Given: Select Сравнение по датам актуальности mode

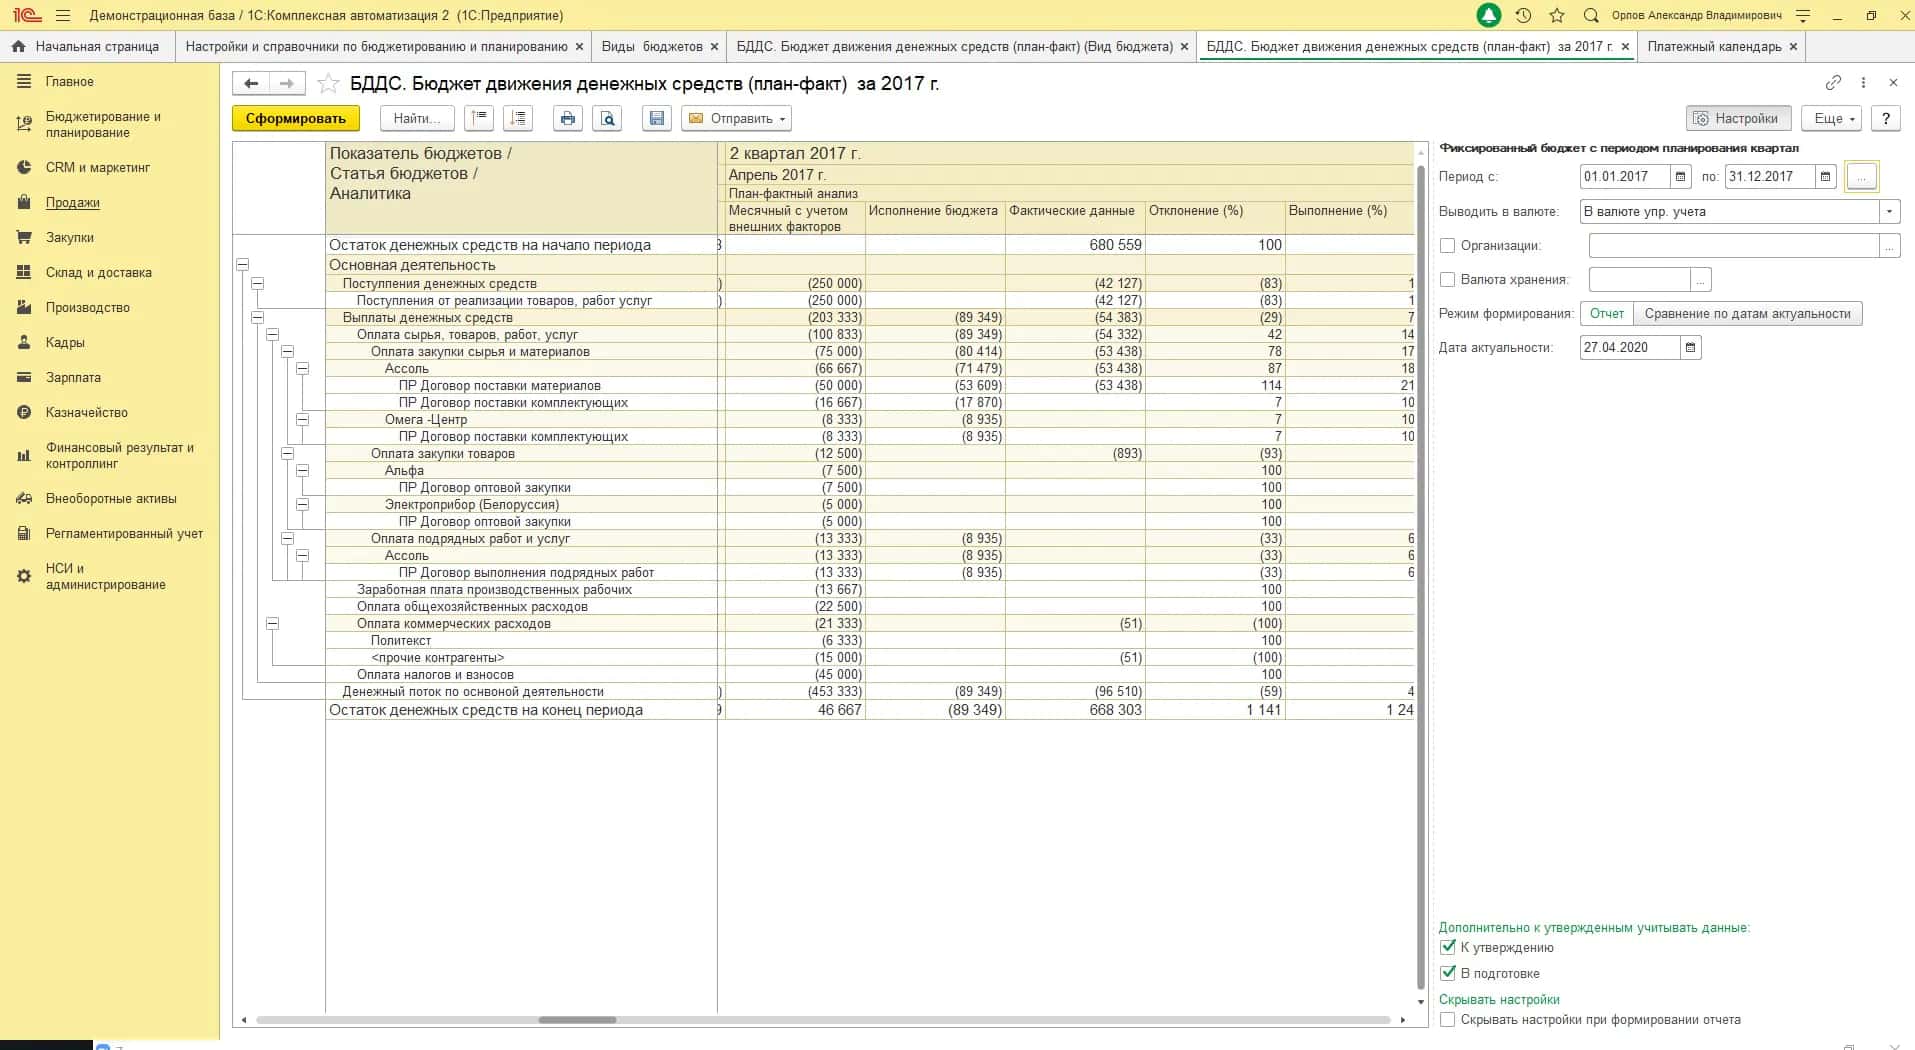Looking at the screenshot, I should pos(1747,313).
